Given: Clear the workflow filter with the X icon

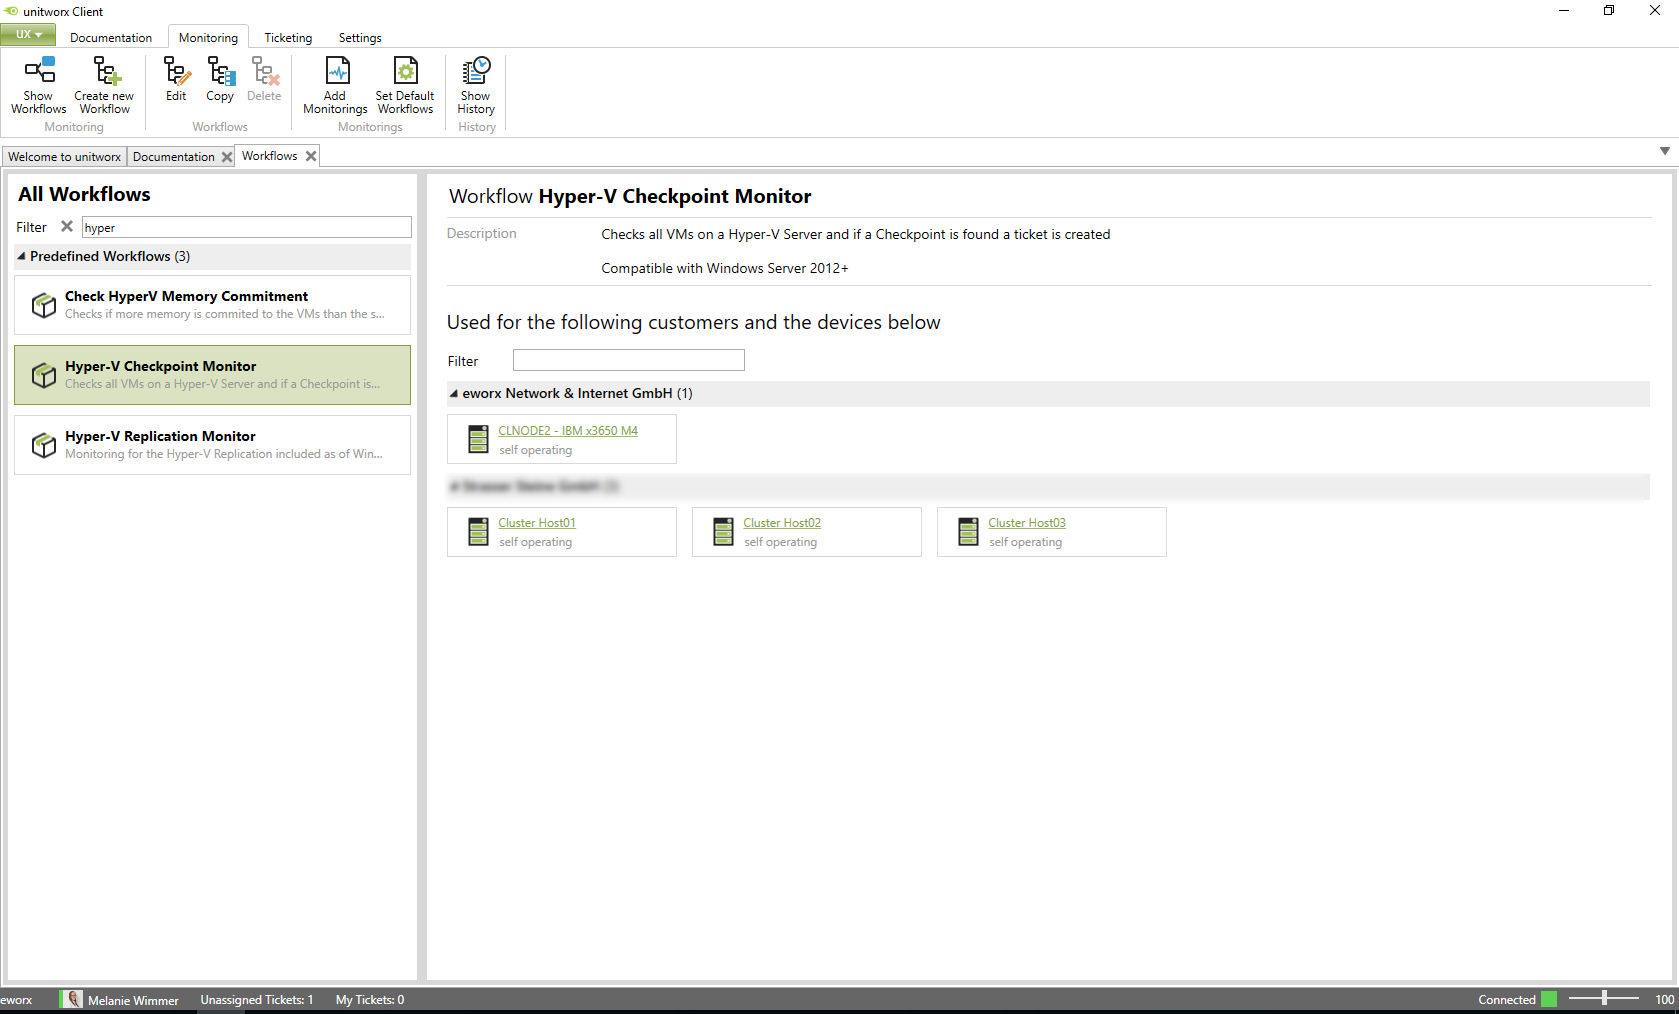Looking at the screenshot, I should pos(67,227).
